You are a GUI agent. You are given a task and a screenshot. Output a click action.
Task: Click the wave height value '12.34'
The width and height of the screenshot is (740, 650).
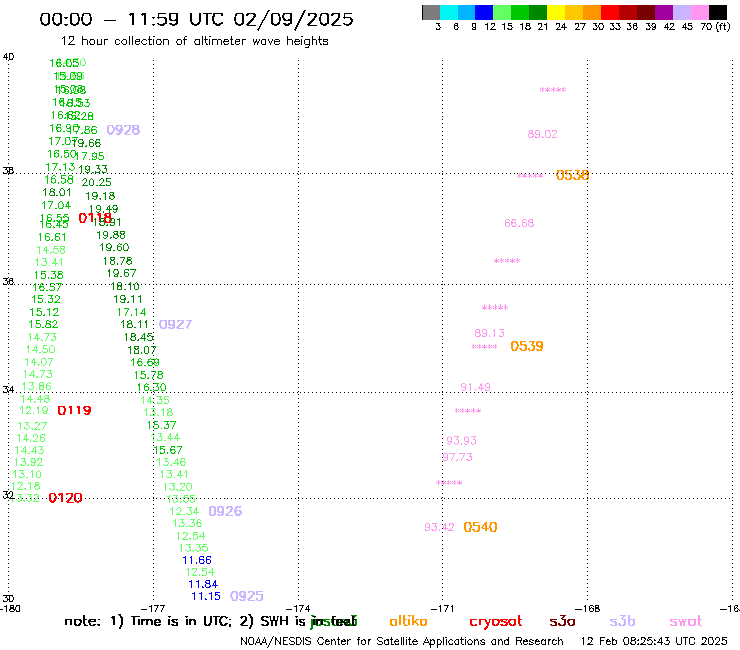click(184, 511)
